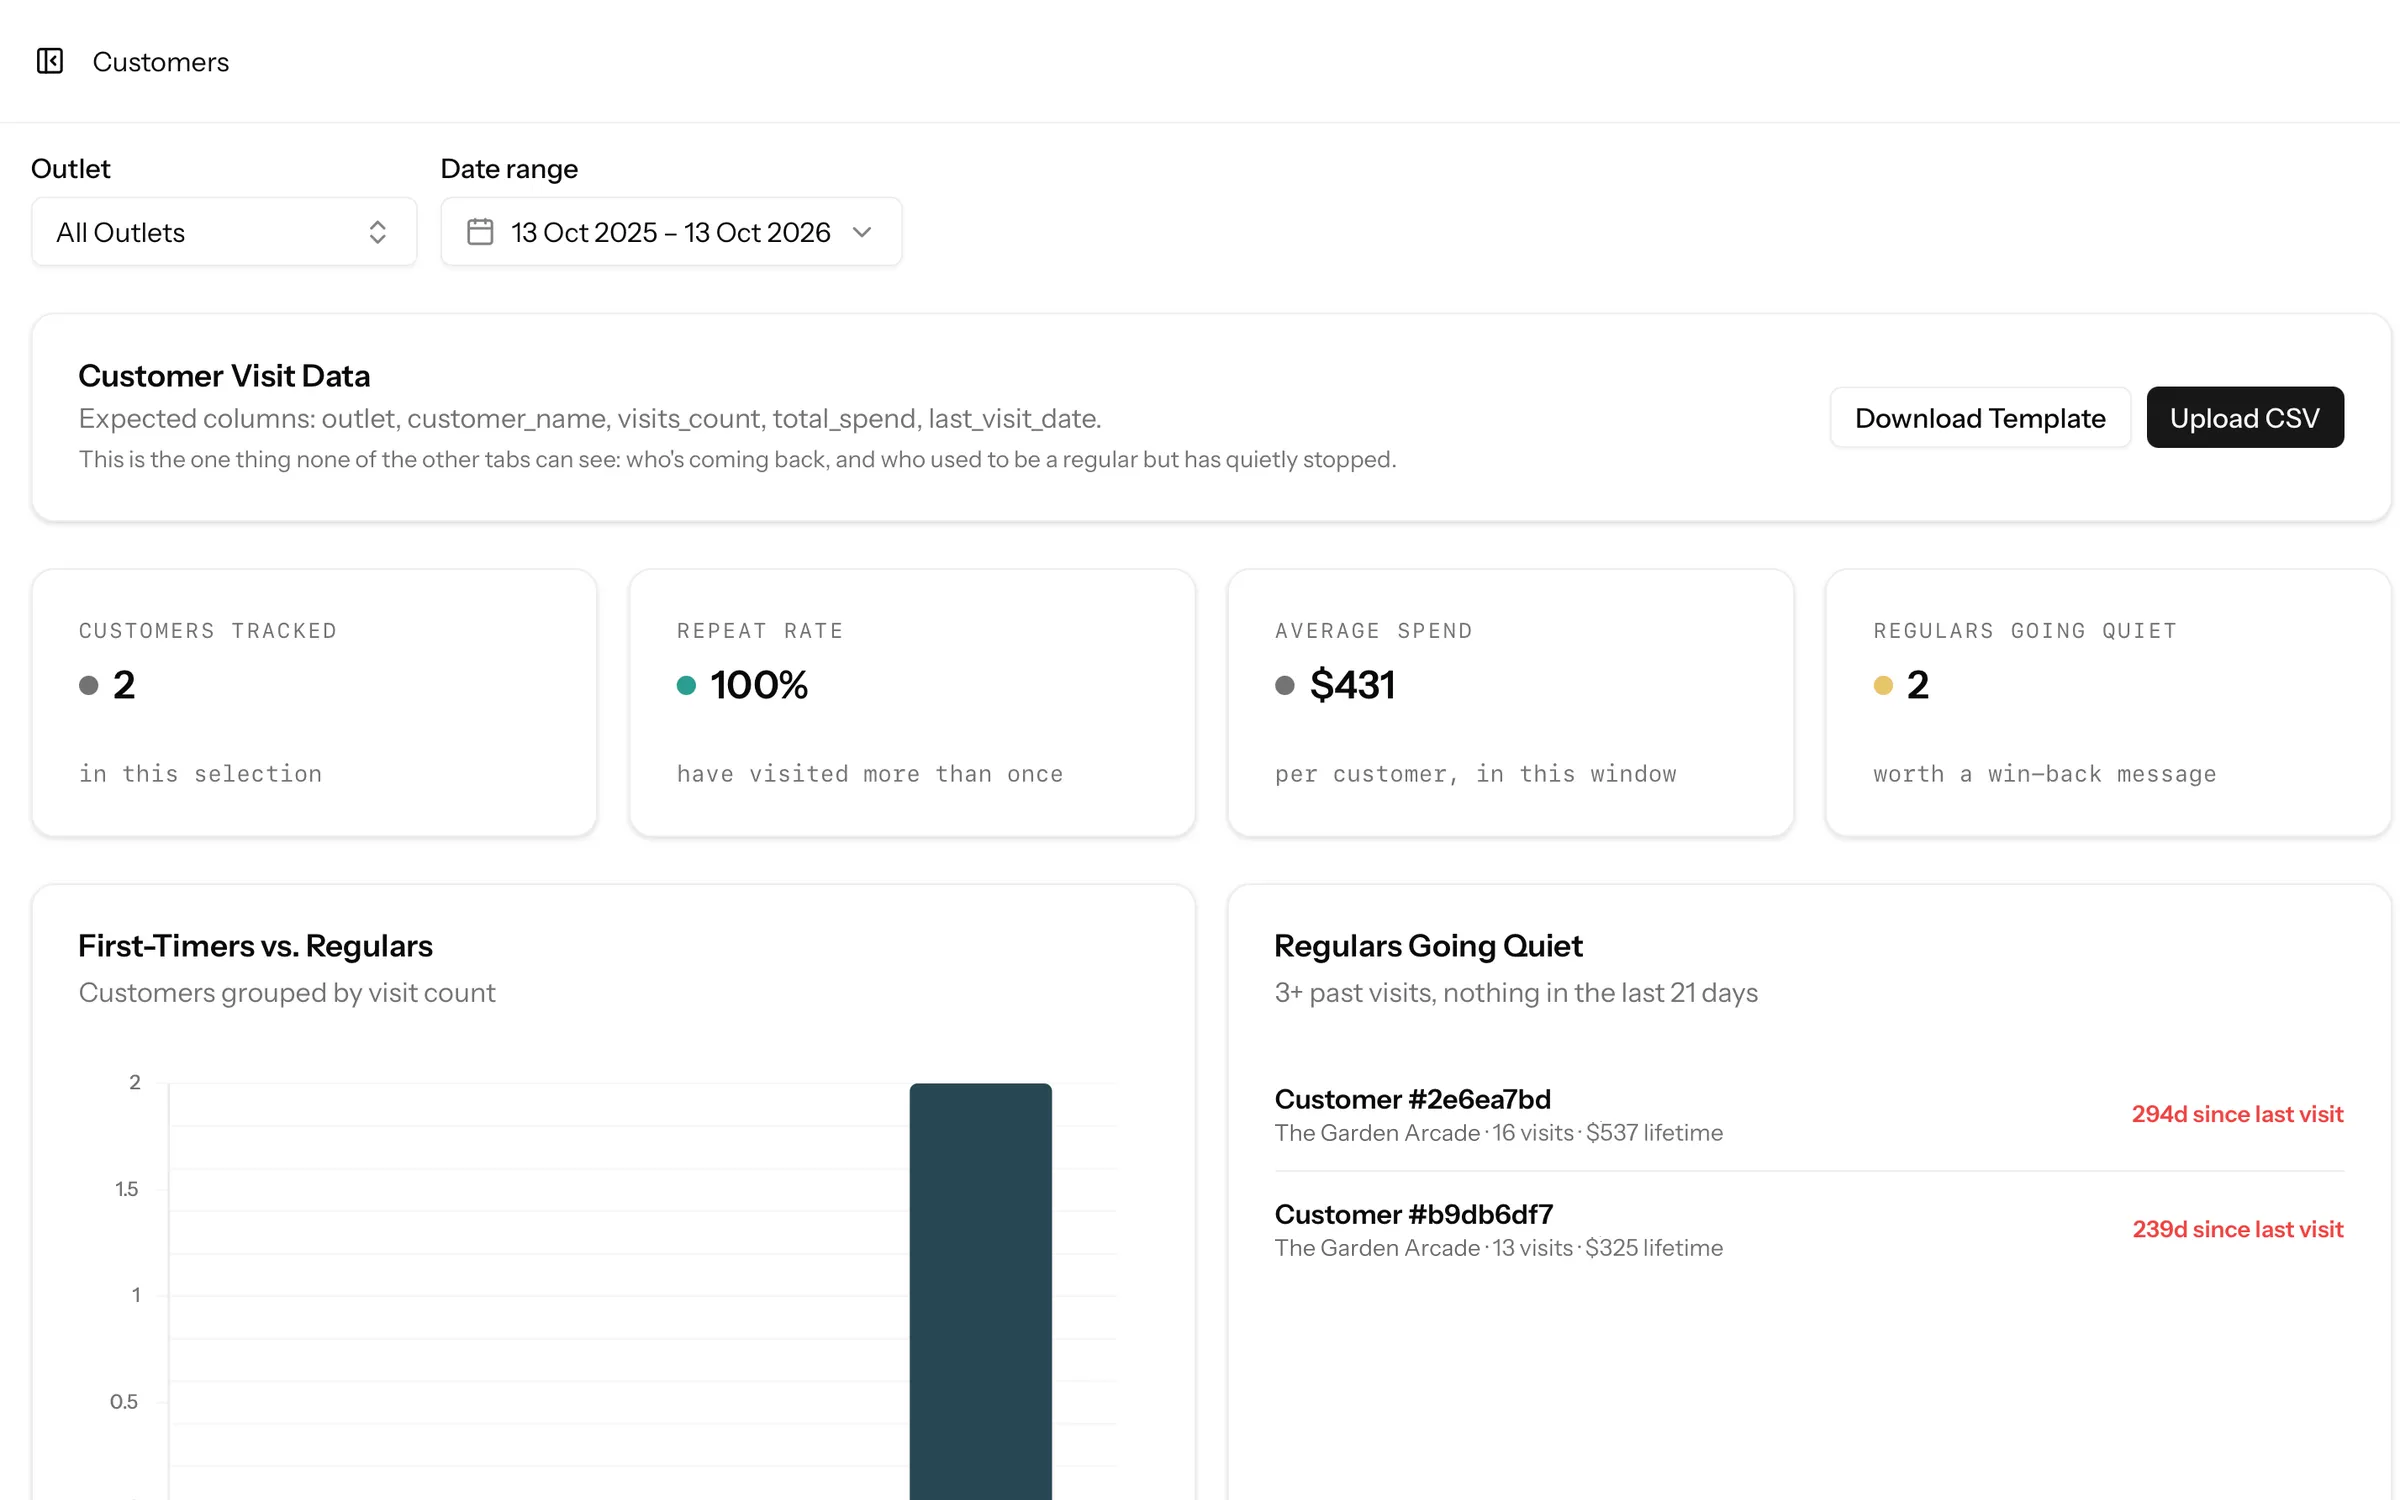Click 'worth a win-back message' caption
Viewport: 2400px width, 1500px height.
click(2044, 774)
